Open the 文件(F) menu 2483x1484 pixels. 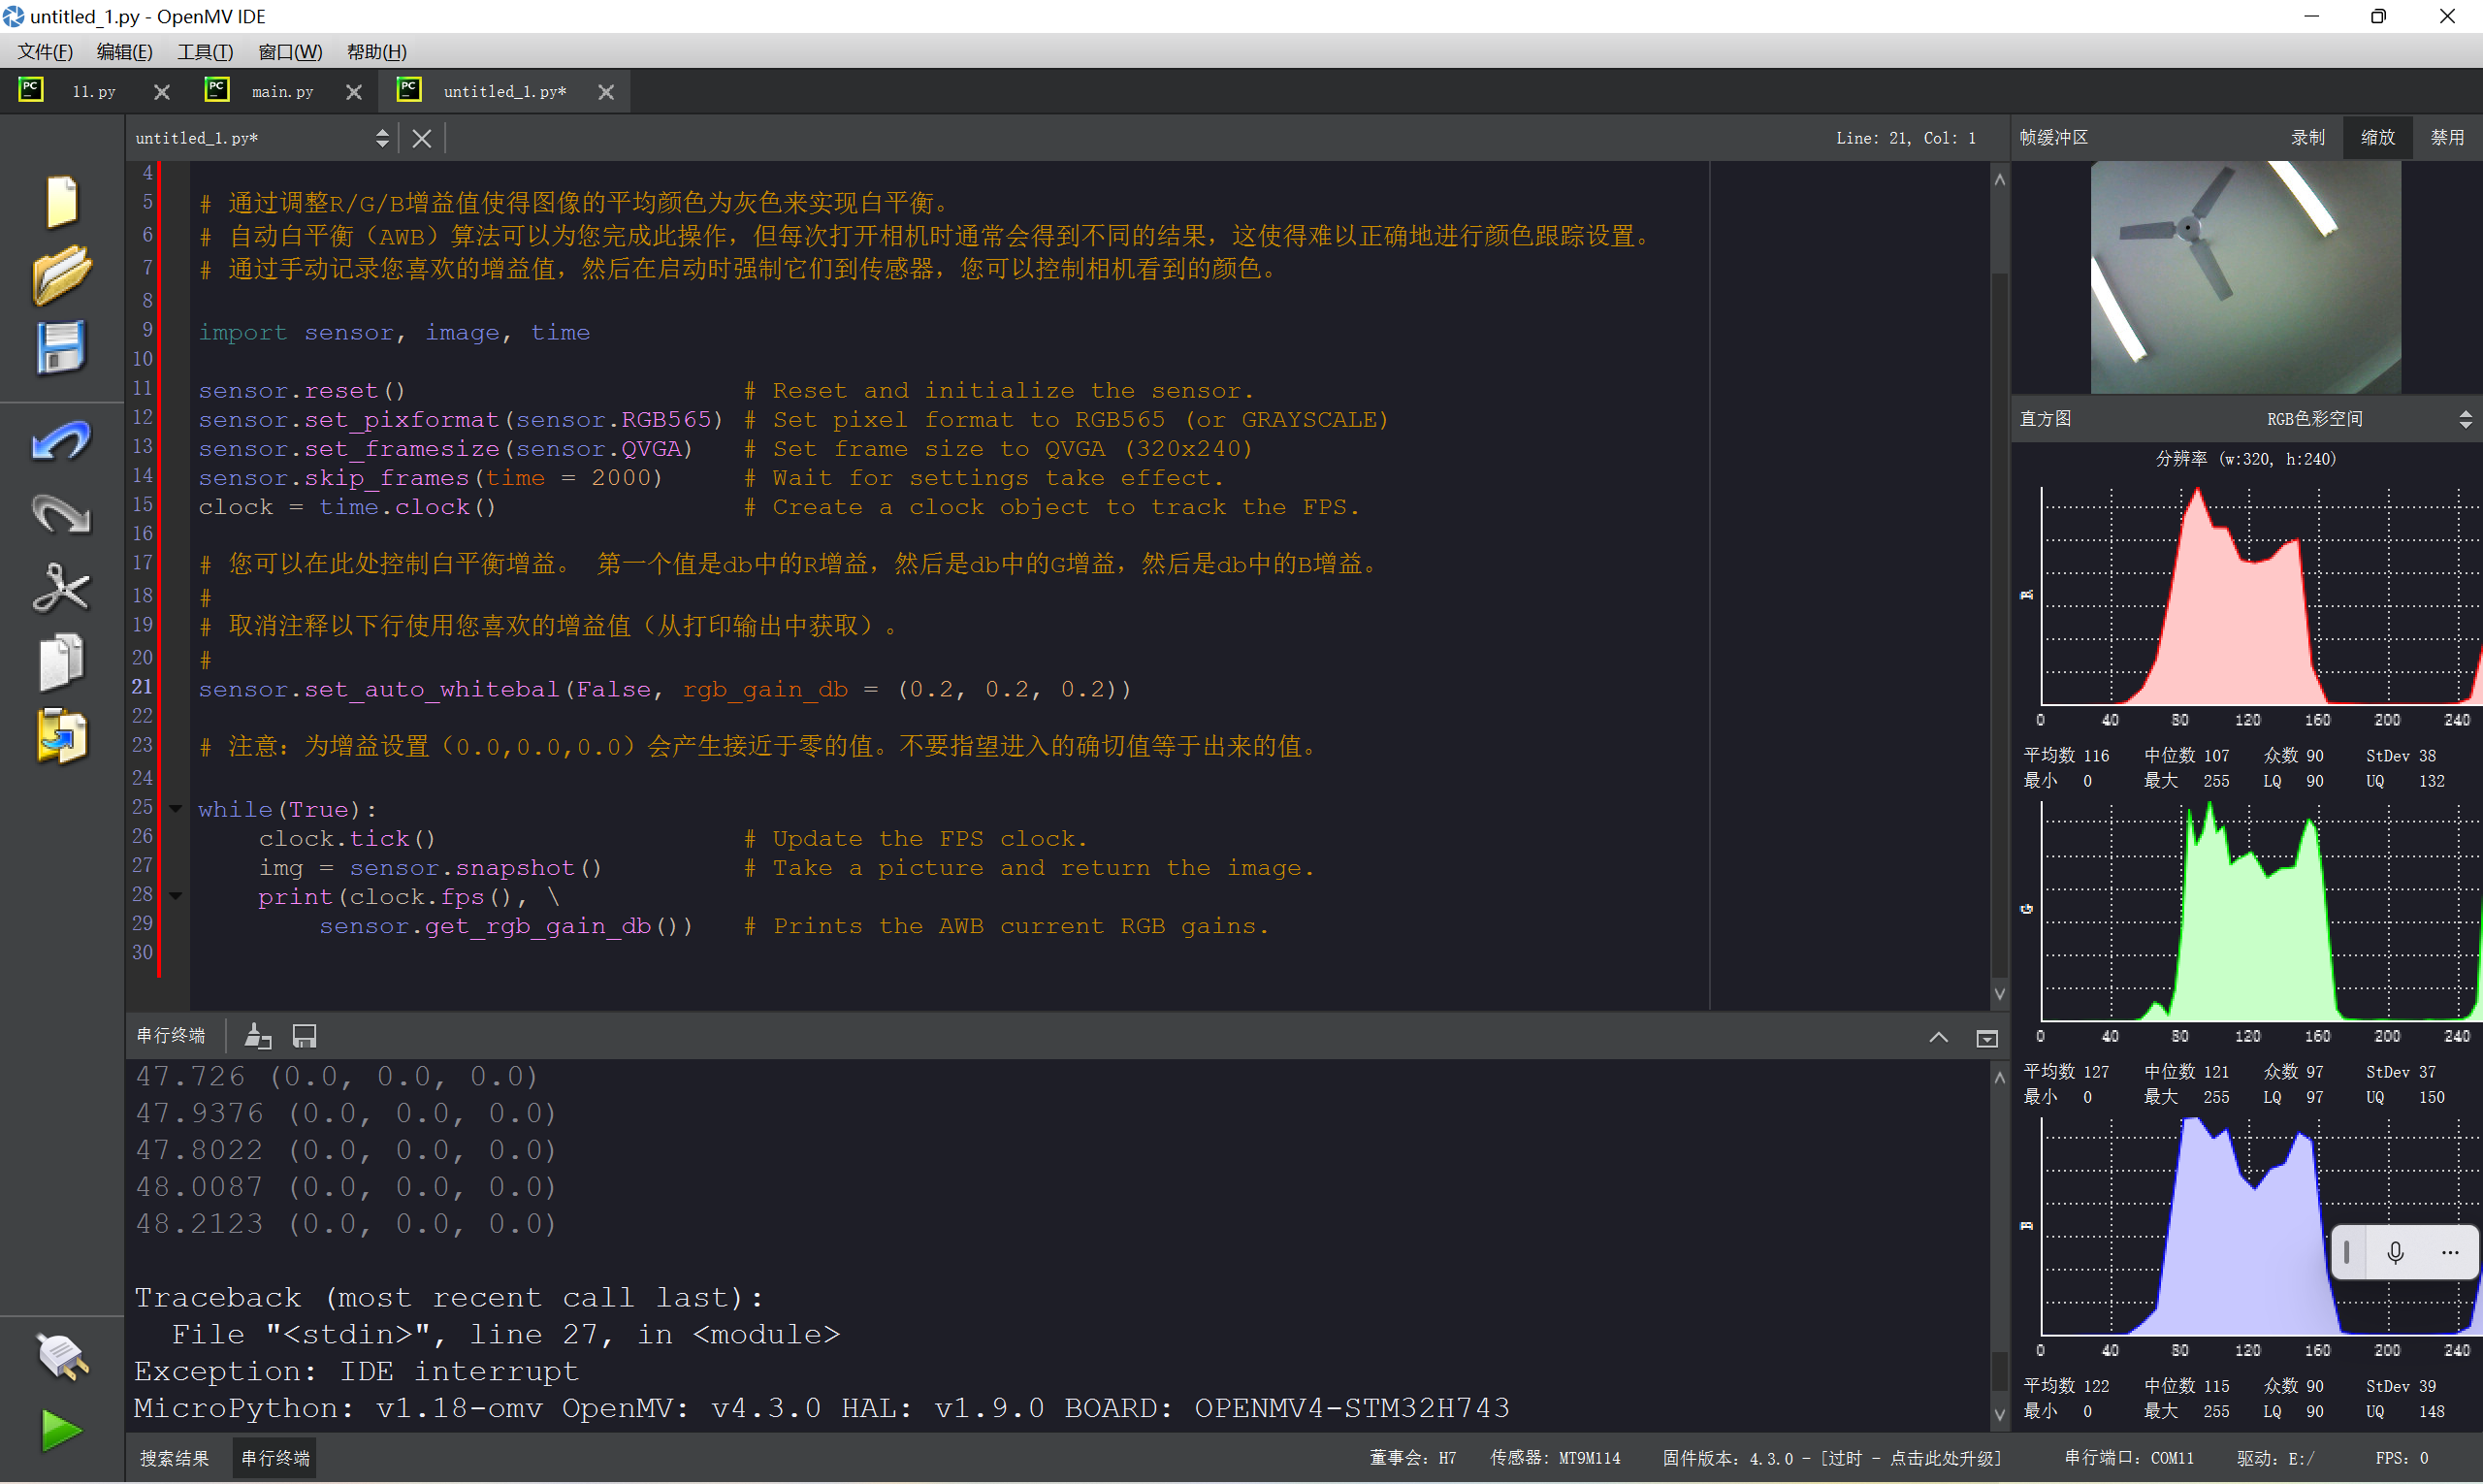point(45,51)
